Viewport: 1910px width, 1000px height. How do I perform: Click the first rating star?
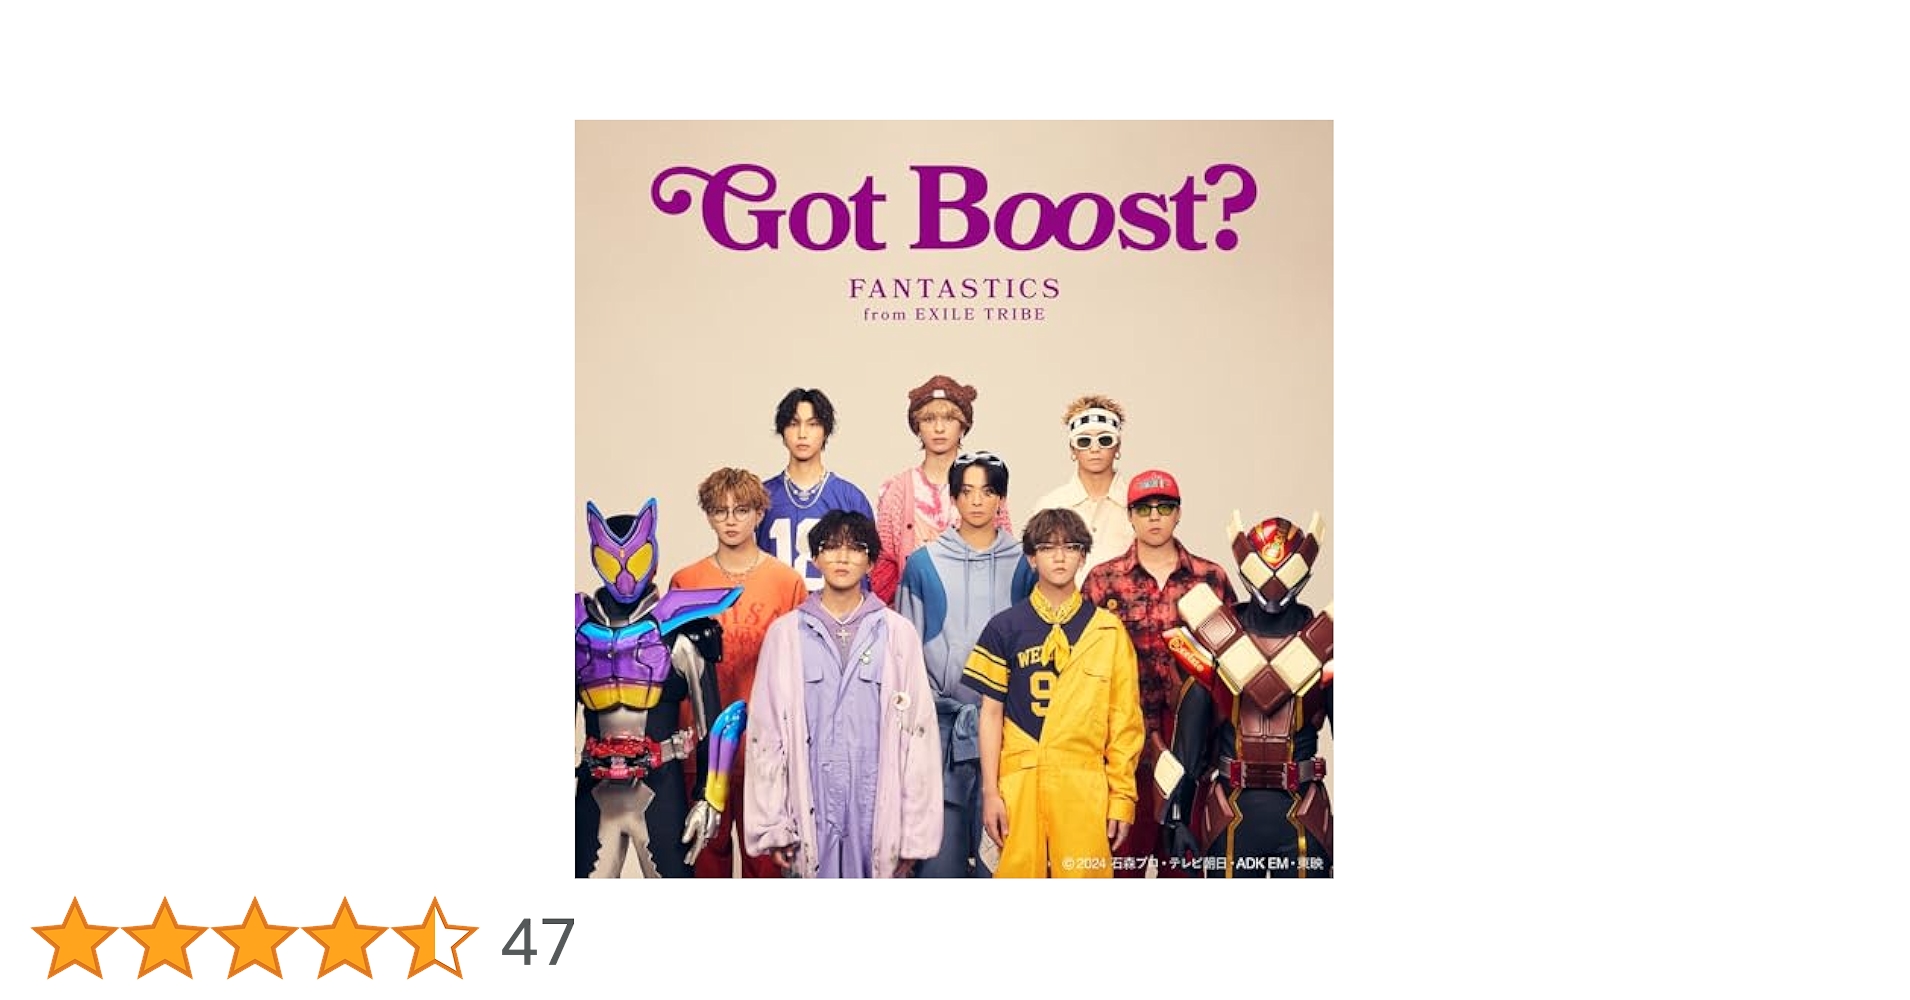pos(75,938)
